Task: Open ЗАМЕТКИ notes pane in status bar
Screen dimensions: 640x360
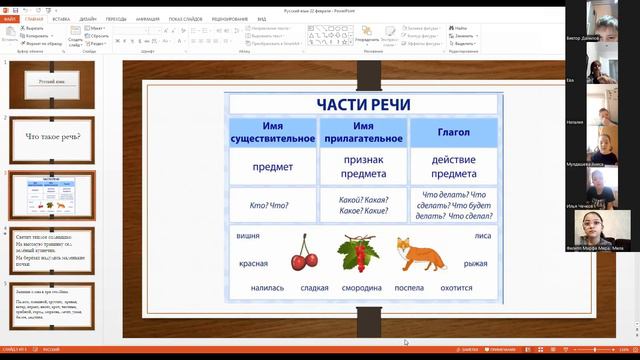Action: click(x=467, y=350)
